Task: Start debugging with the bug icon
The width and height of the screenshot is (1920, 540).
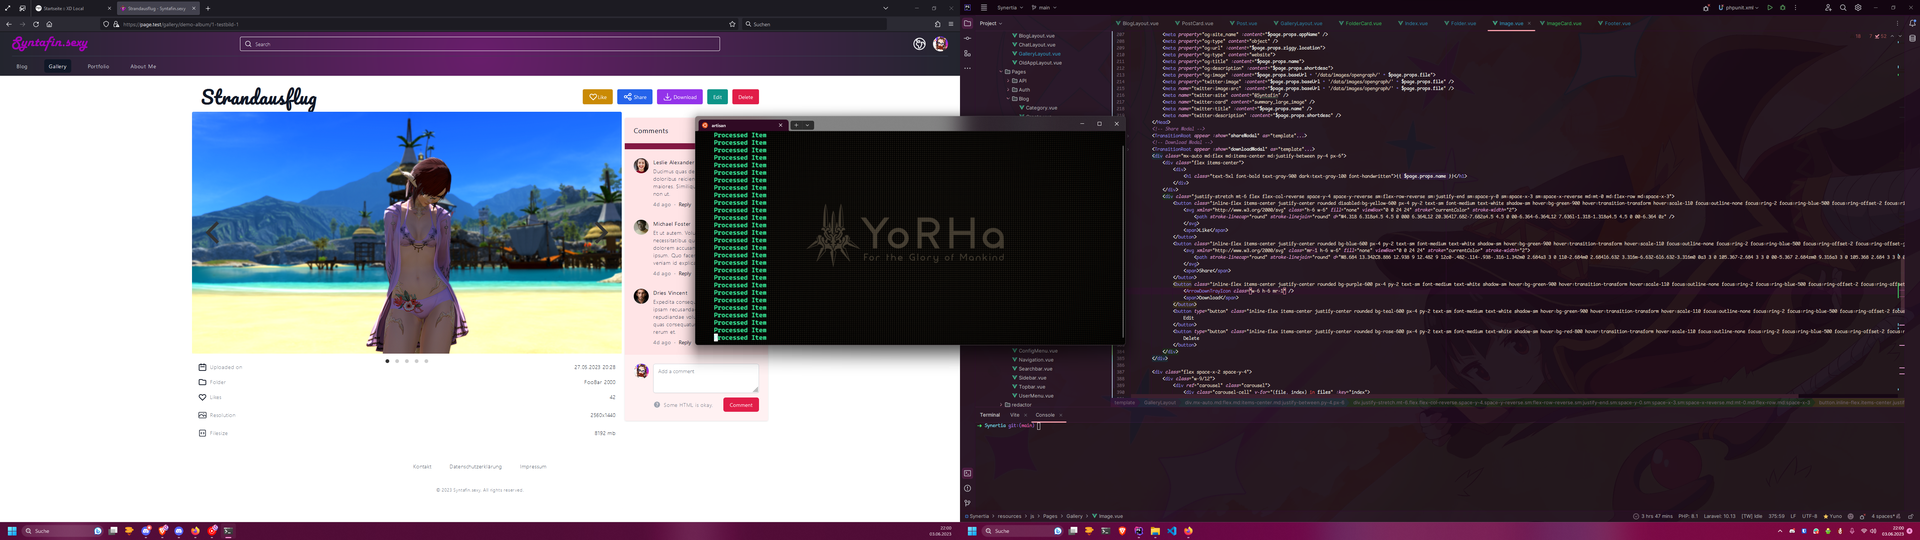Action: point(1782,8)
